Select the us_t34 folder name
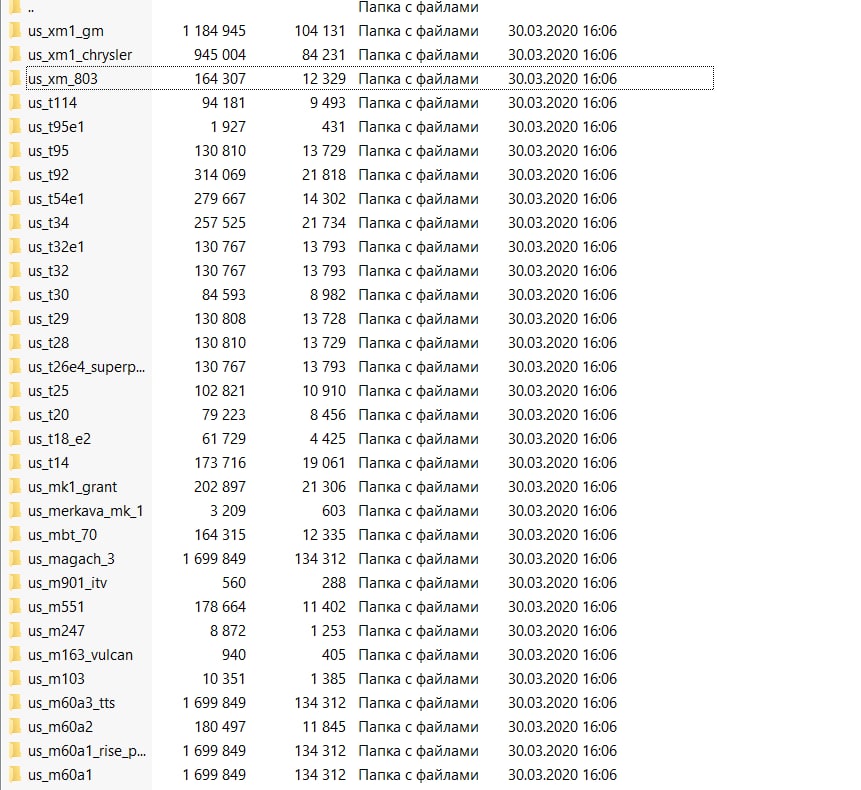Image resolution: width=861 pixels, height=790 pixels. 48,223
